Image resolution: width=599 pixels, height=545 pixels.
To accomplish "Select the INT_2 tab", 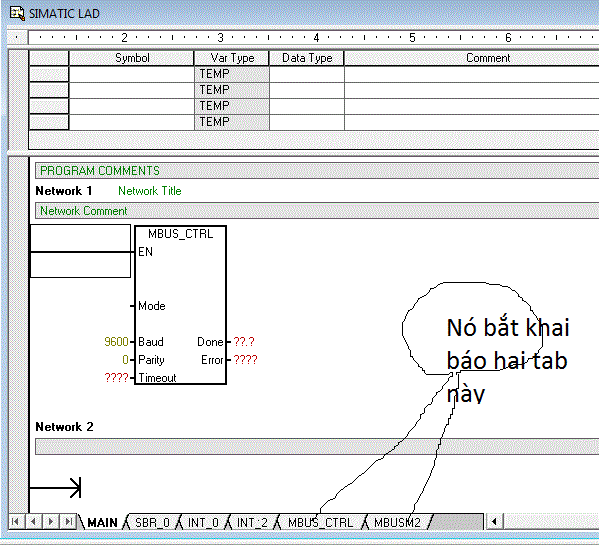I will click(252, 522).
